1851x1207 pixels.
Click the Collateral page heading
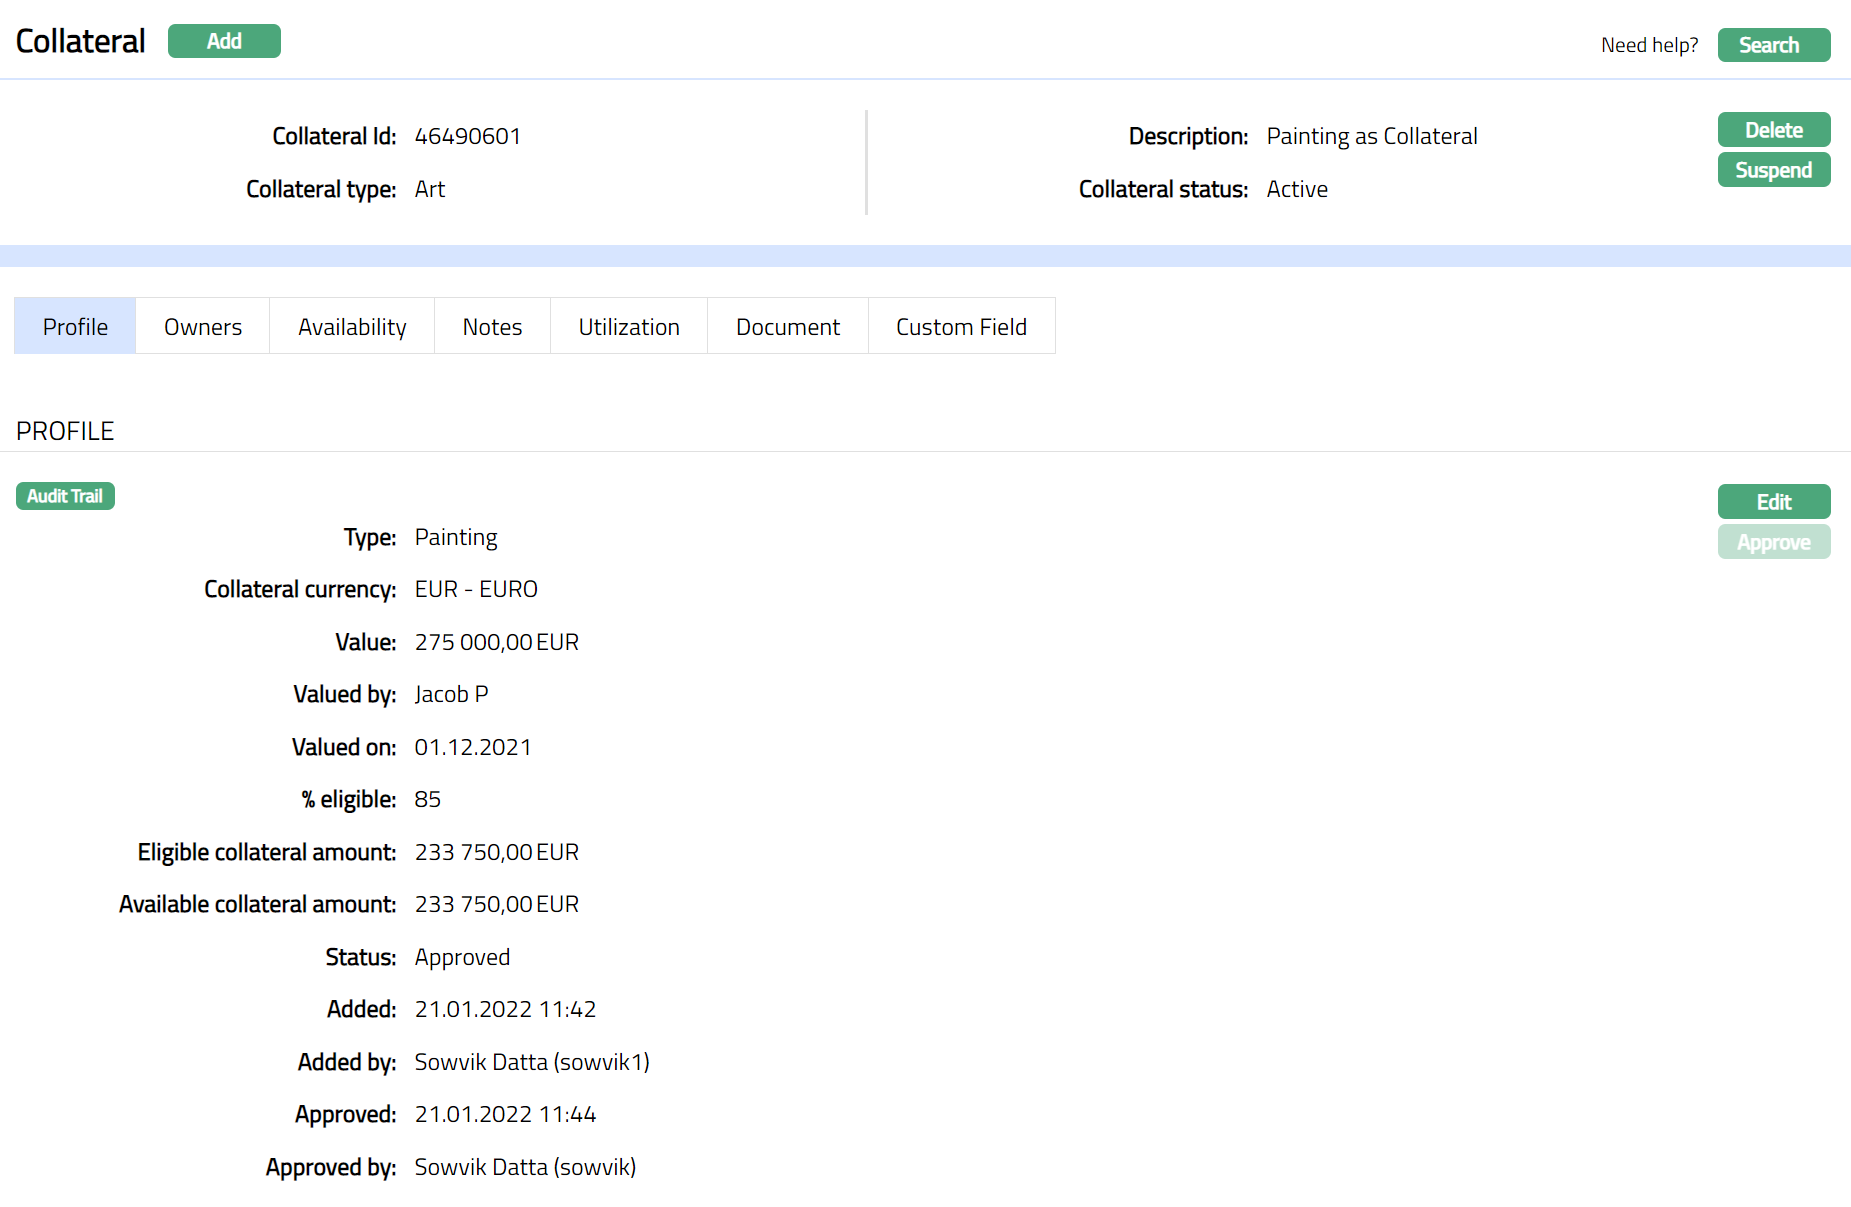coord(81,41)
